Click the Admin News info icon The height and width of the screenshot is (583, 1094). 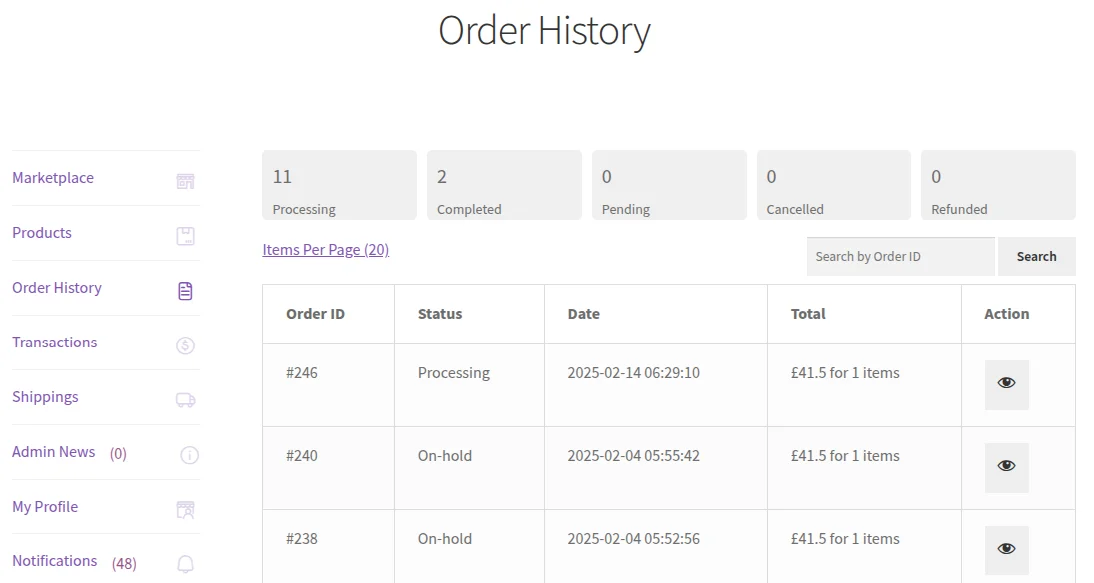pyautogui.click(x=189, y=452)
